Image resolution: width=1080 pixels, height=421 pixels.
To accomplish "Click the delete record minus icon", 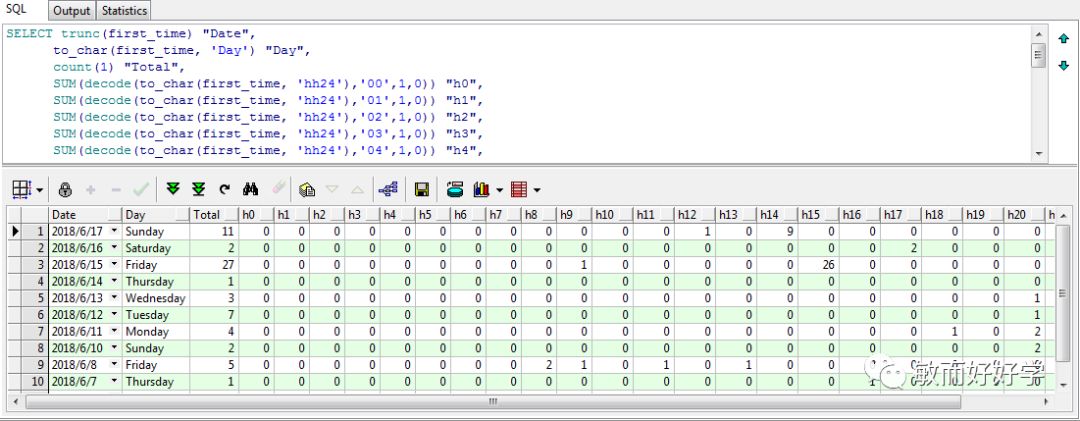I will pyautogui.click(x=116, y=189).
